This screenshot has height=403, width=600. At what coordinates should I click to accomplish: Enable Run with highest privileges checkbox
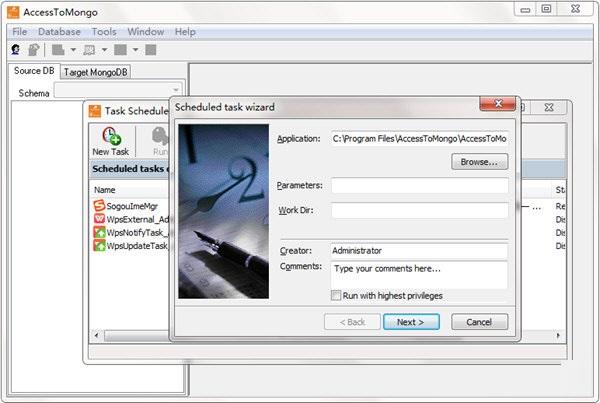click(336, 295)
